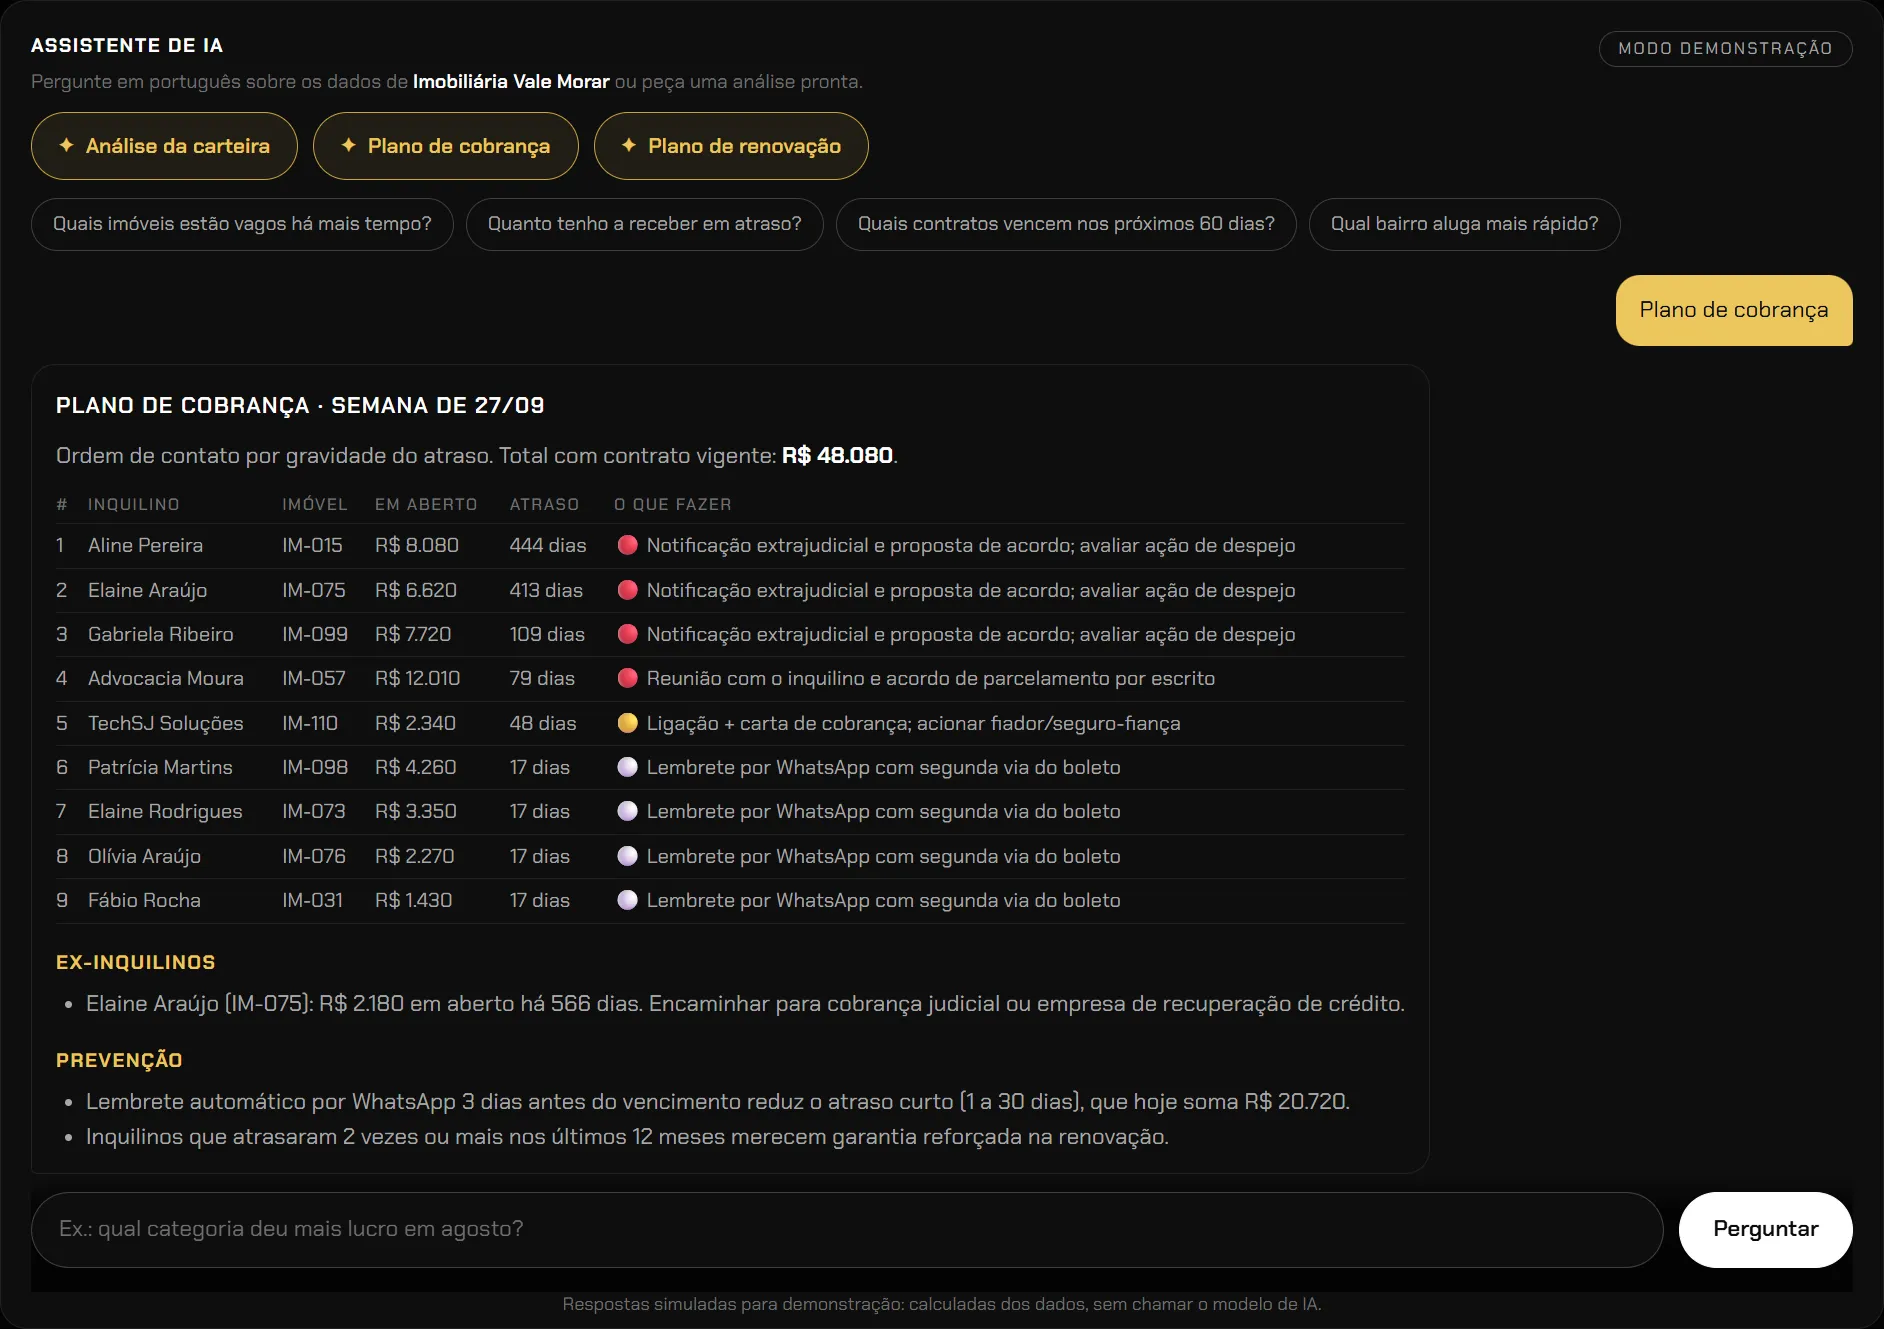Ask which properties are vacant longest
Screen dimensions: 1884x1329
(242, 224)
